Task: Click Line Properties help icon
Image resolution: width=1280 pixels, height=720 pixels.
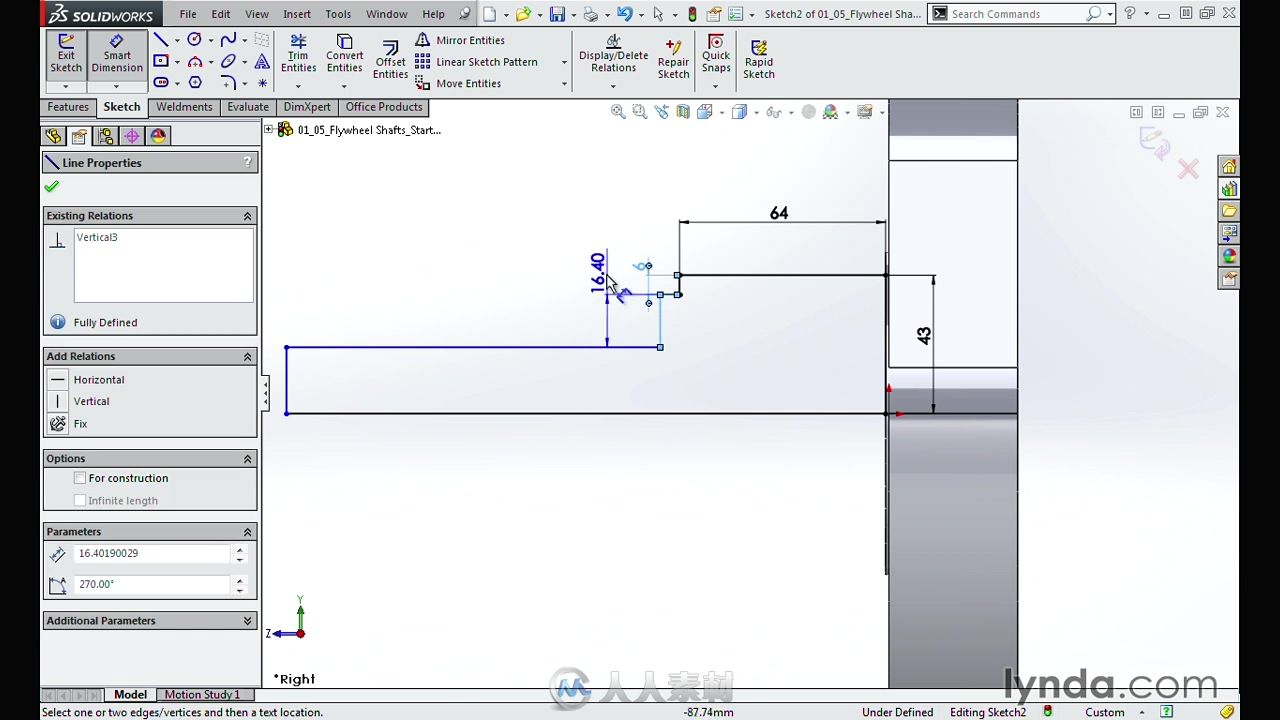Action: pos(247,162)
